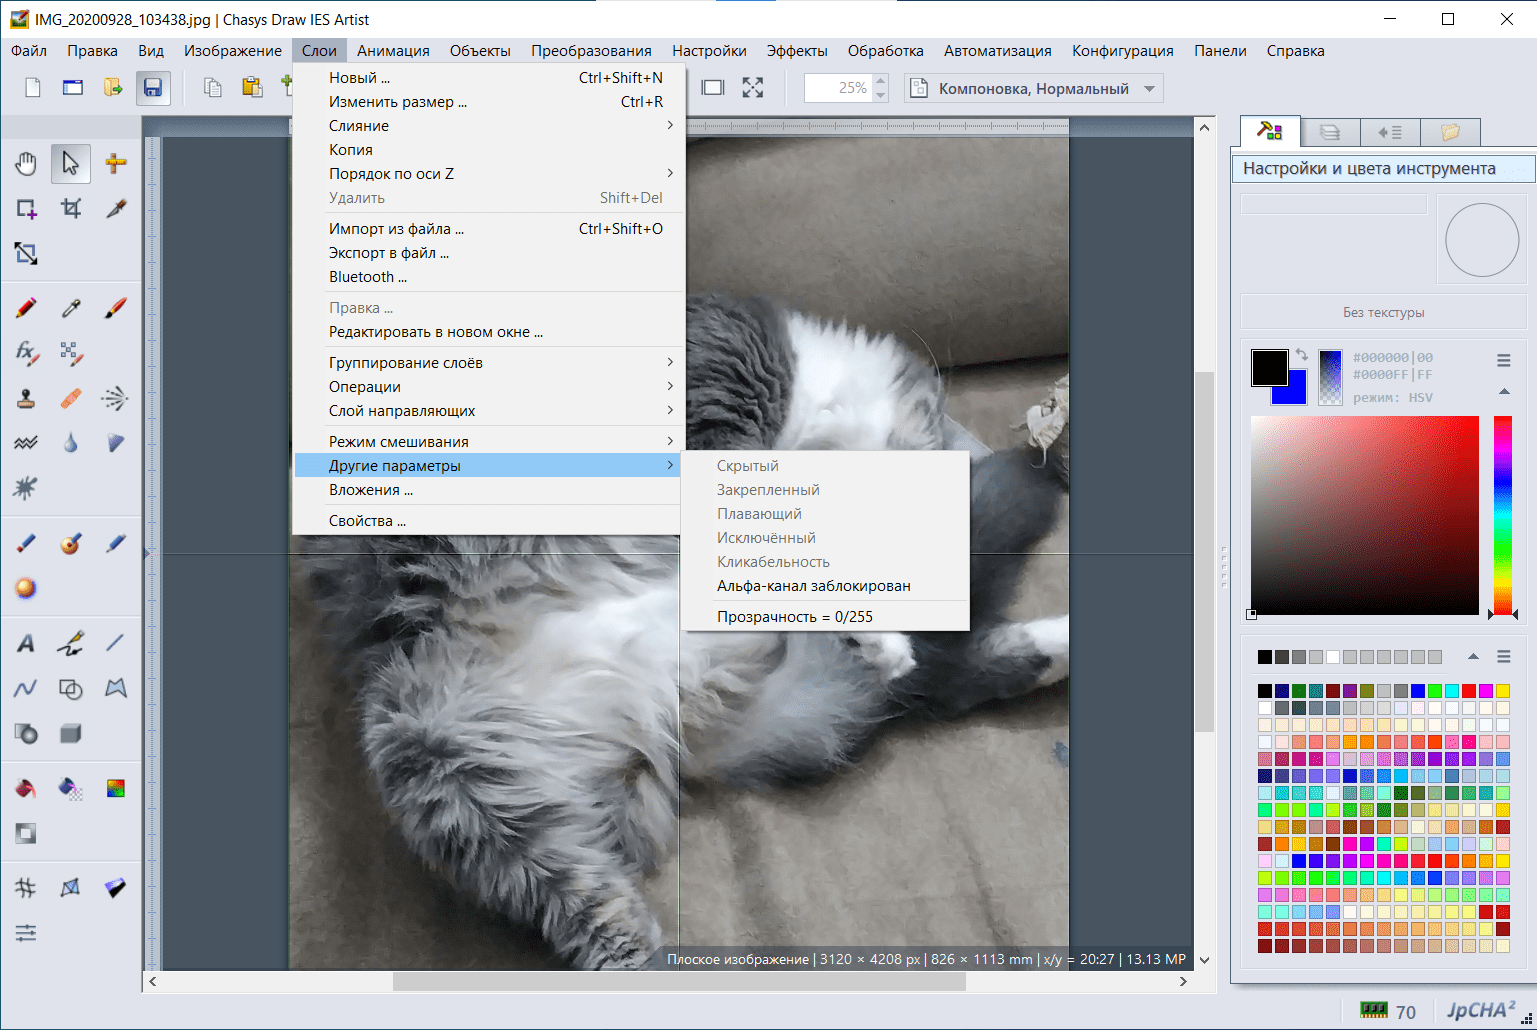Select the overlapping shapes tool
Viewport: 1537px width, 1030px height.
pyautogui.click(x=70, y=688)
